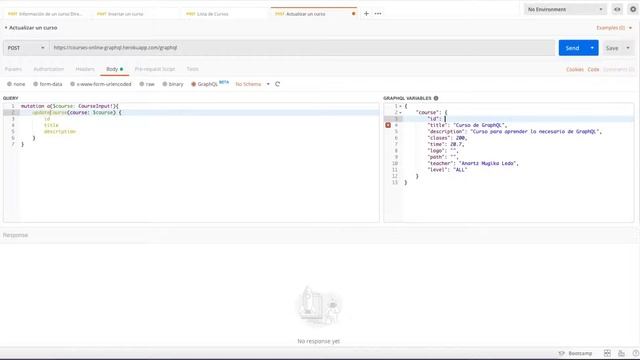The width and height of the screenshot is (640, 360).
Task: Click the mutation line in query editor
Action: point(69,106)
